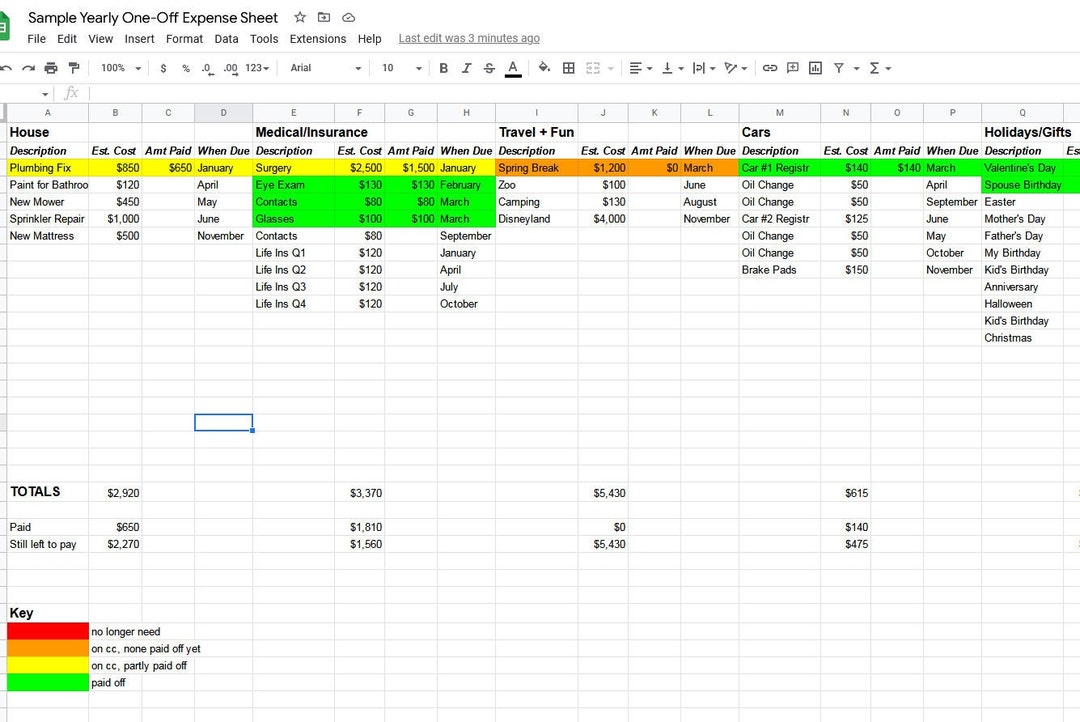Open the zoom level dropdown showing 100%
Viewport: 1080px width, 722px height.
[x=118, y=68]
